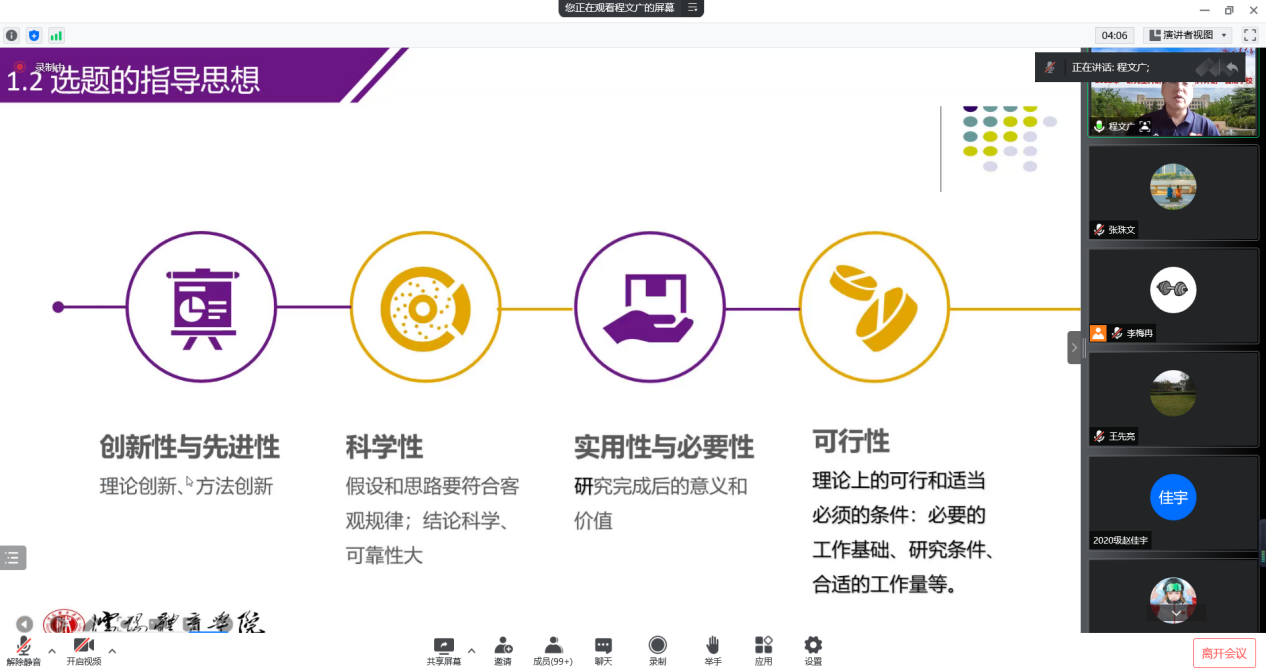The height and width of the screenshot is (672, 1266).
Task: Open the 共享屏幕 screen share icon
Action: (x=444, y=650)
